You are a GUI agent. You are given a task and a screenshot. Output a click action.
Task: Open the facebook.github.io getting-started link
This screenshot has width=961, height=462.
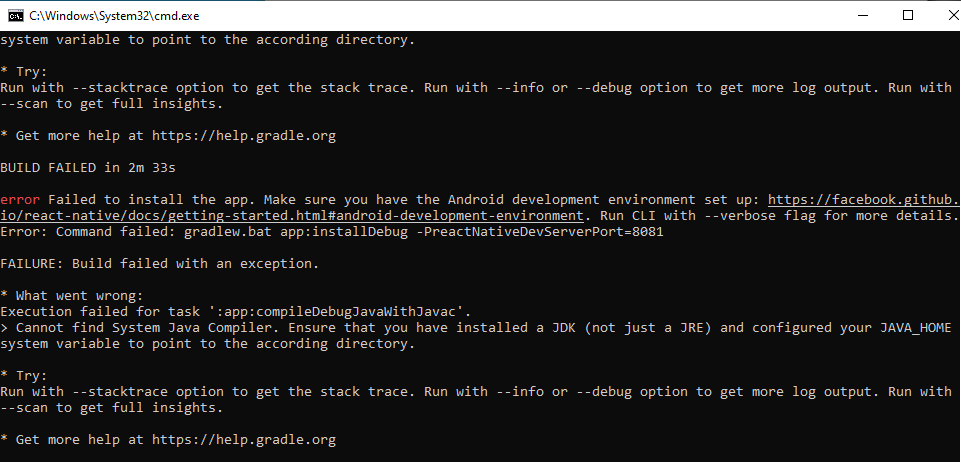(x=478, y=208)
